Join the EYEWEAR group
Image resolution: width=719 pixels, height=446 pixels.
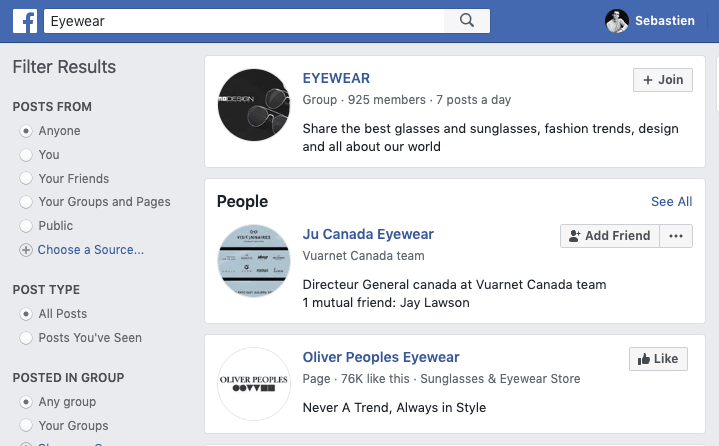[x=663, y=80]
